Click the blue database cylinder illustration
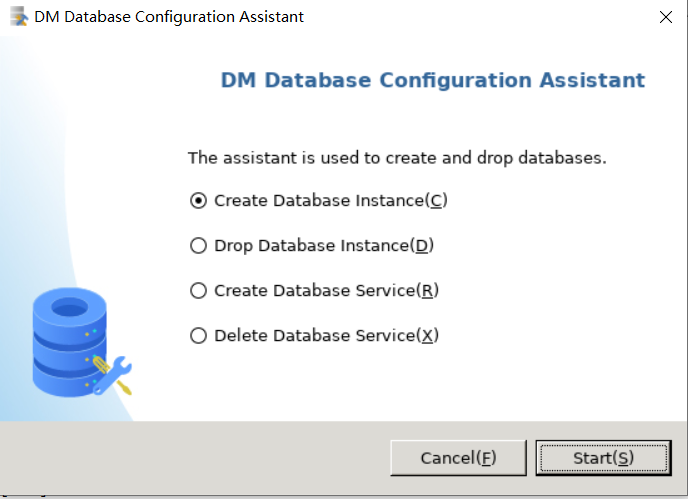 coord(70,342)
